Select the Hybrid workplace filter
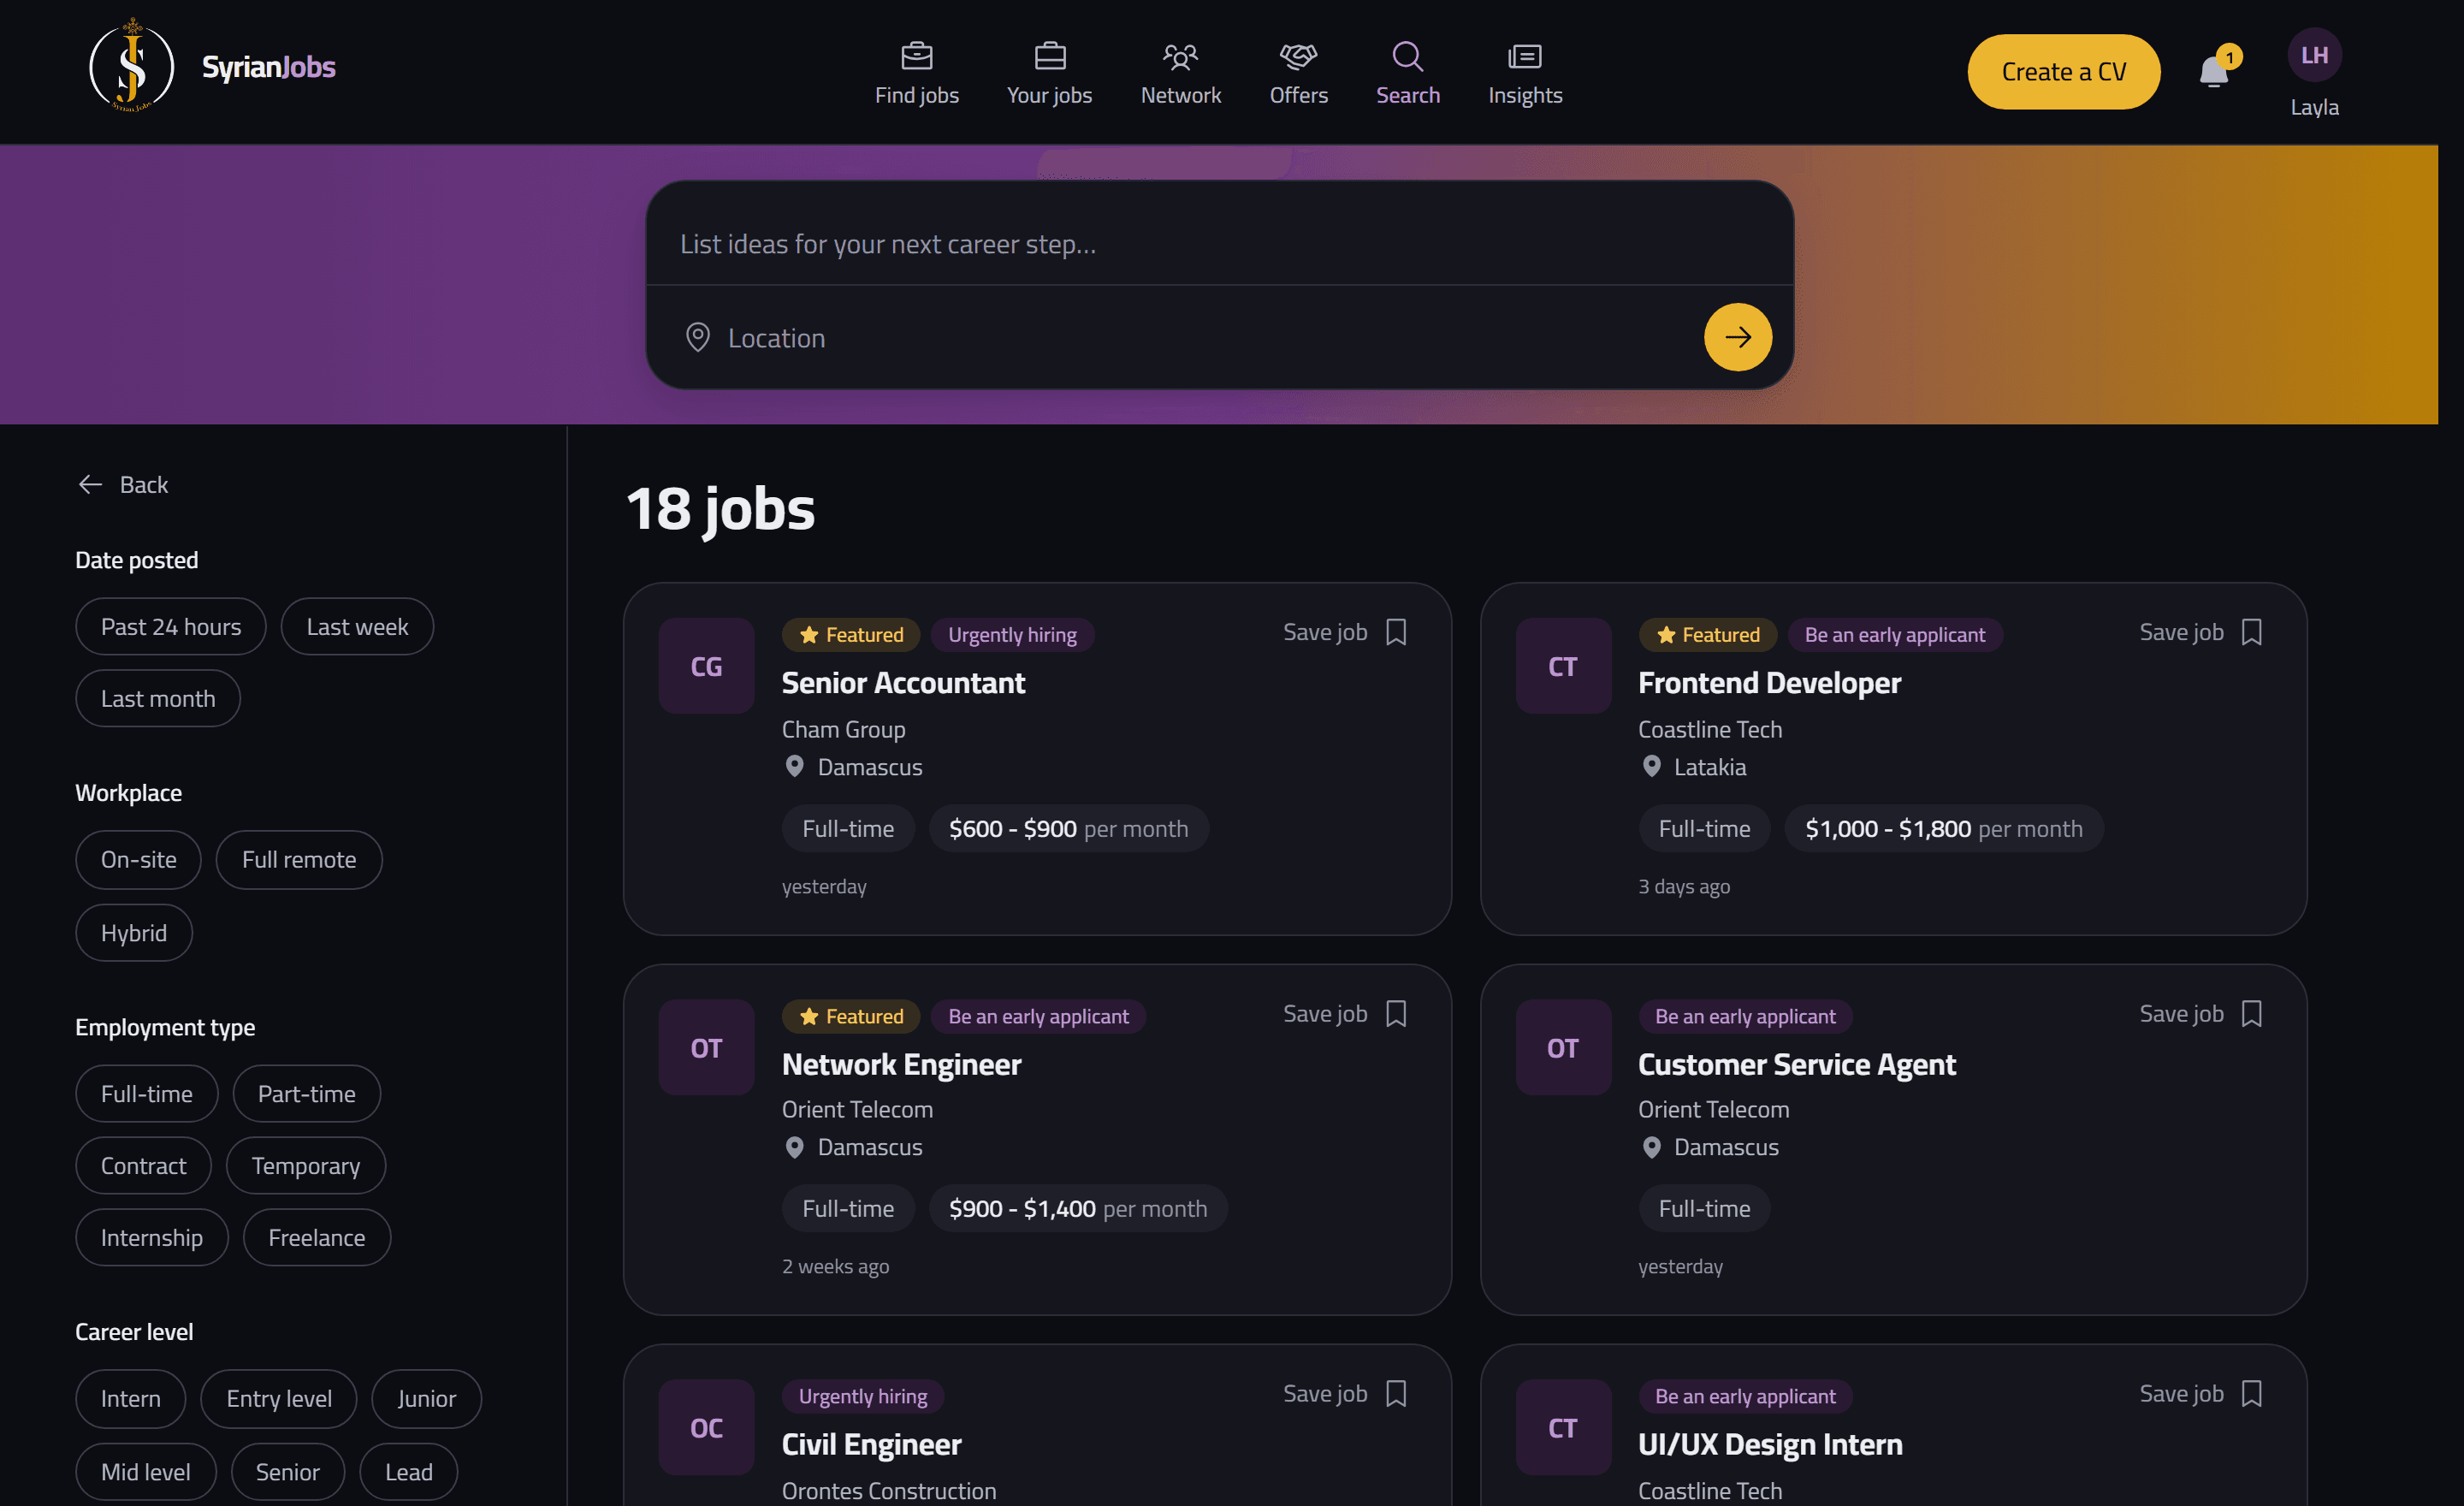The height and width of the screenshot is (1506, 2464). pyautogui.click(x=134, y=932)
